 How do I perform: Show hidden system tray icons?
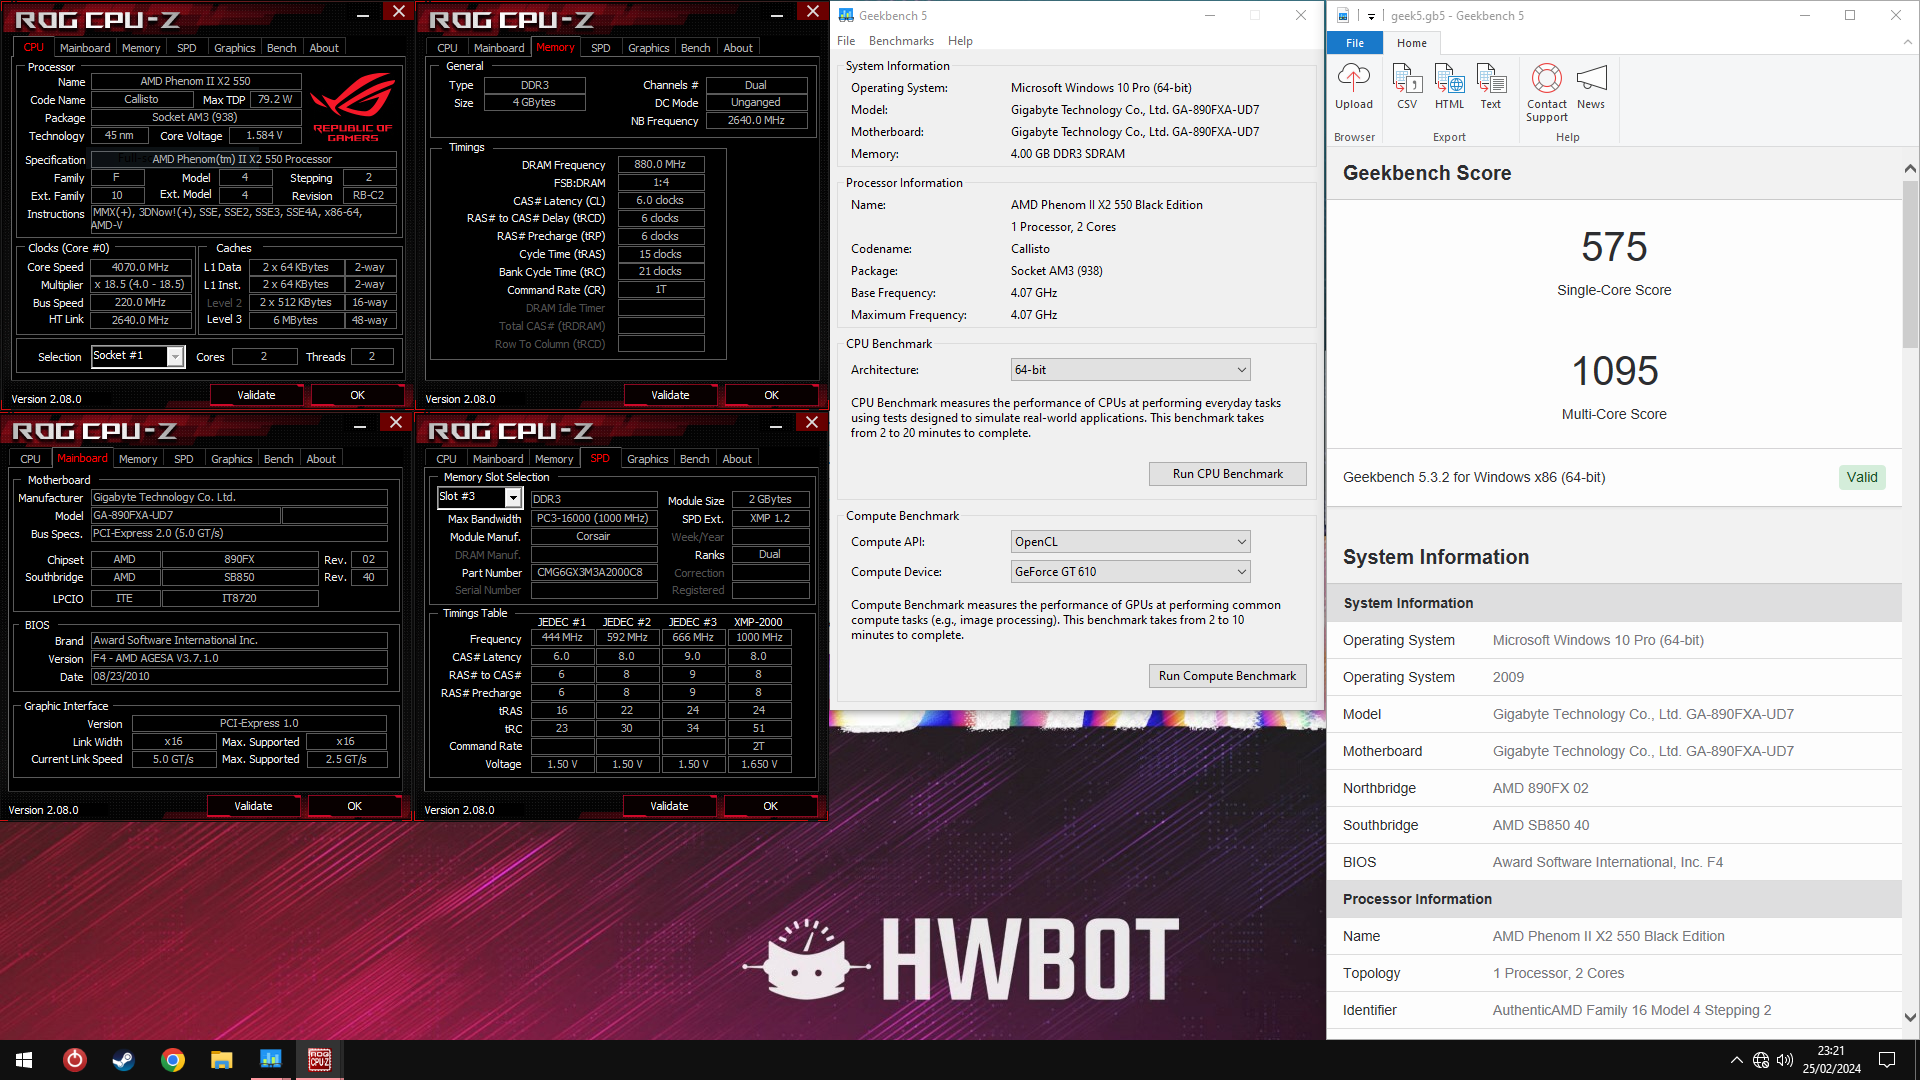pyautogui.click(x=1736, y=1060)
